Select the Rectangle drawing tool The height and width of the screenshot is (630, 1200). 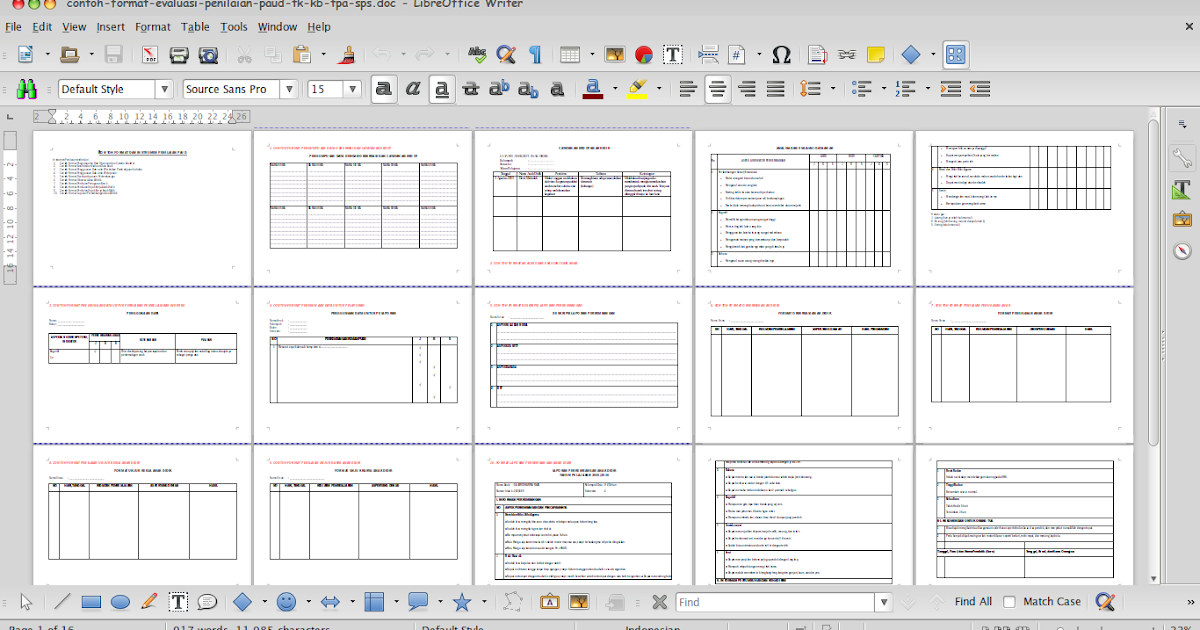pyautogui.click(x=91, y=602)
